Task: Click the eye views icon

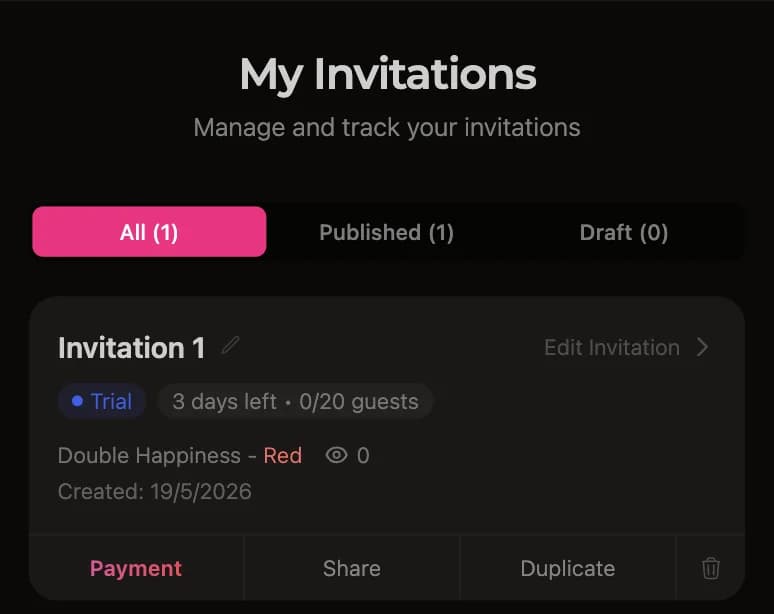Action: click(x=337, y=455)
